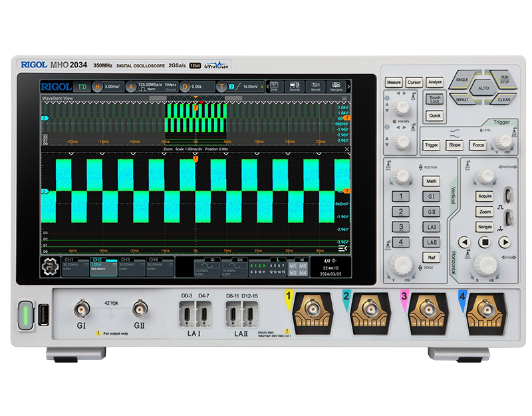
Task: Toggle the Touch Lock button
Action: tap(435, 99)
